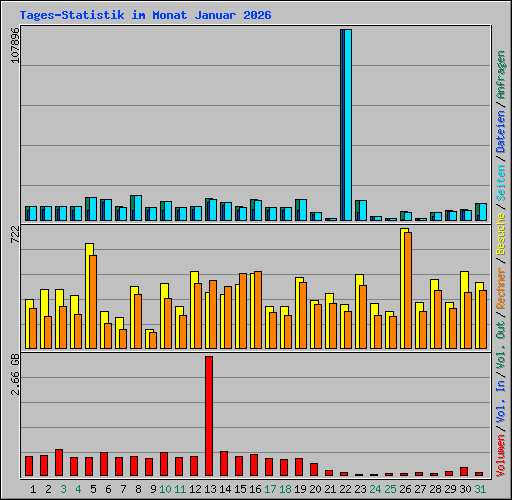Click day label 23 on the x-axis
This screenshot has height=500, width=512.
point(360,489)
